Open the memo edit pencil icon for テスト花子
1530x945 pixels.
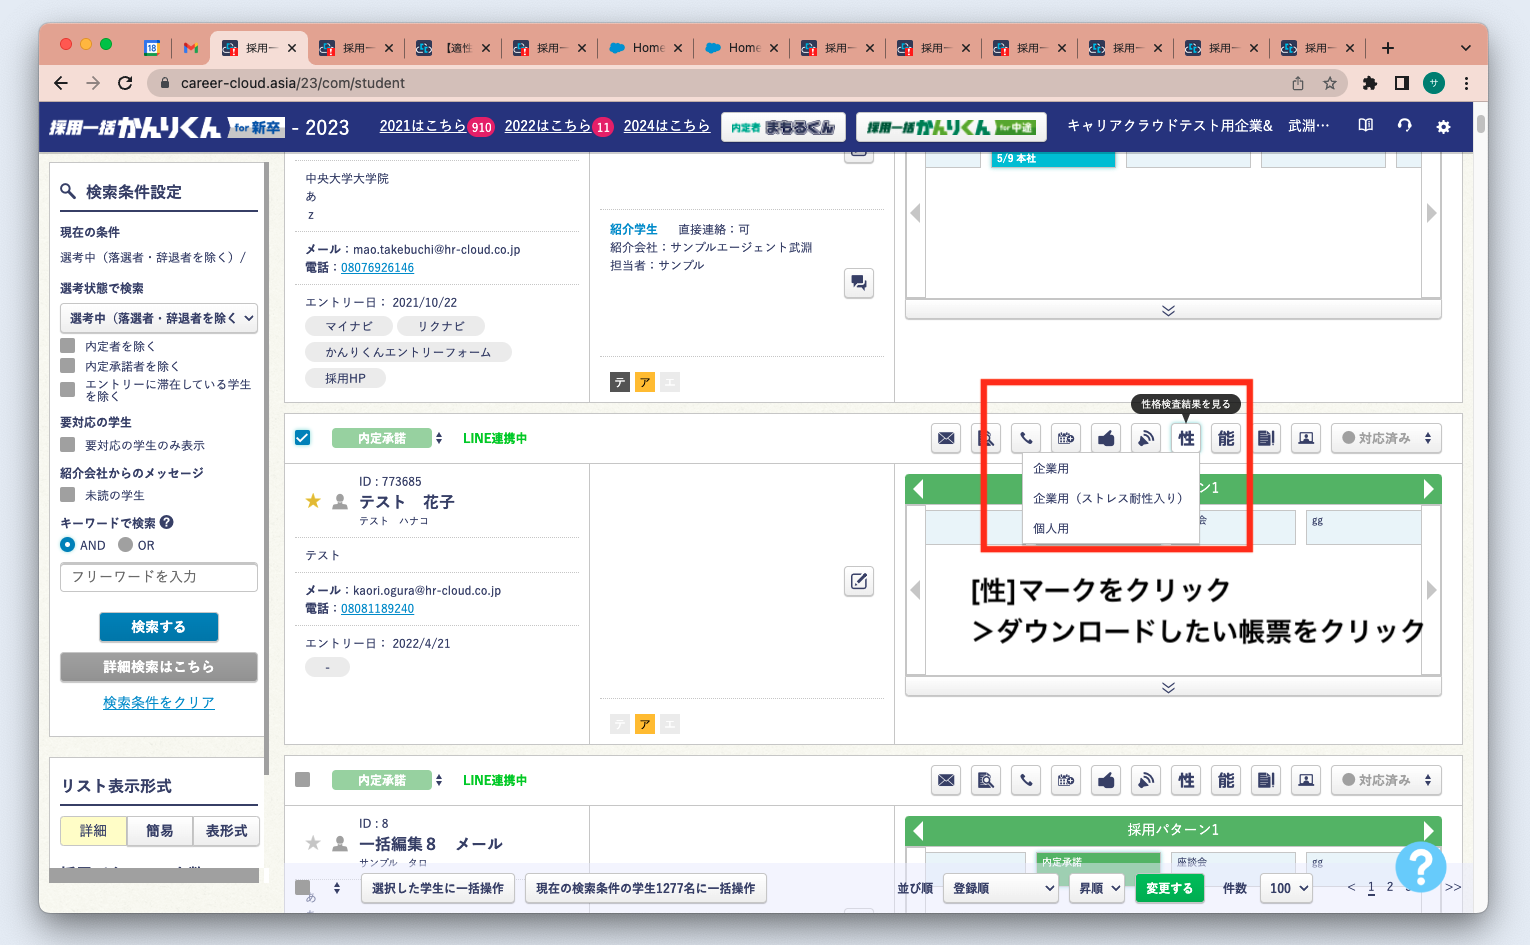pos(859,581)
